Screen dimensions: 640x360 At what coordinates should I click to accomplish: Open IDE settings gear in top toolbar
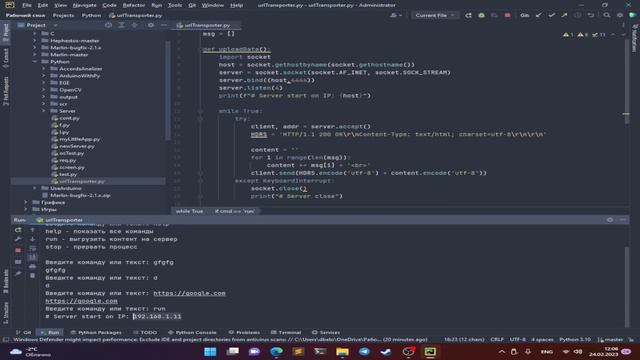tap(620, 15)
